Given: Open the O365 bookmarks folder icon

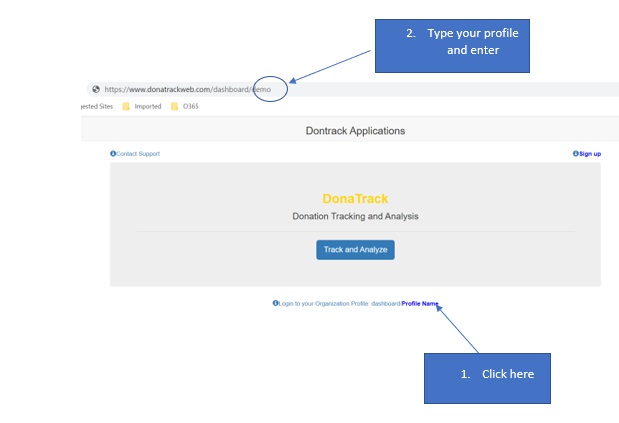Looking at the screenshot, I should (x=175, y=107).
